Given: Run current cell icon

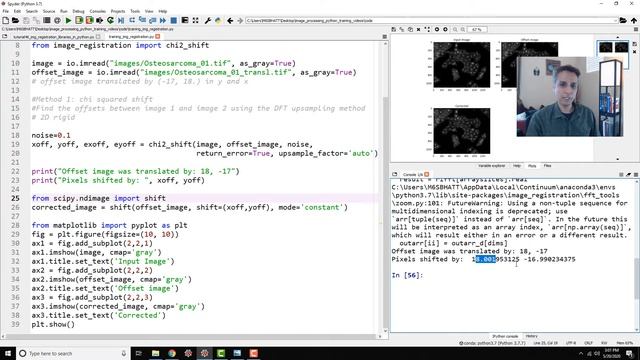Looking at the screenshot, I should point(79,20).
